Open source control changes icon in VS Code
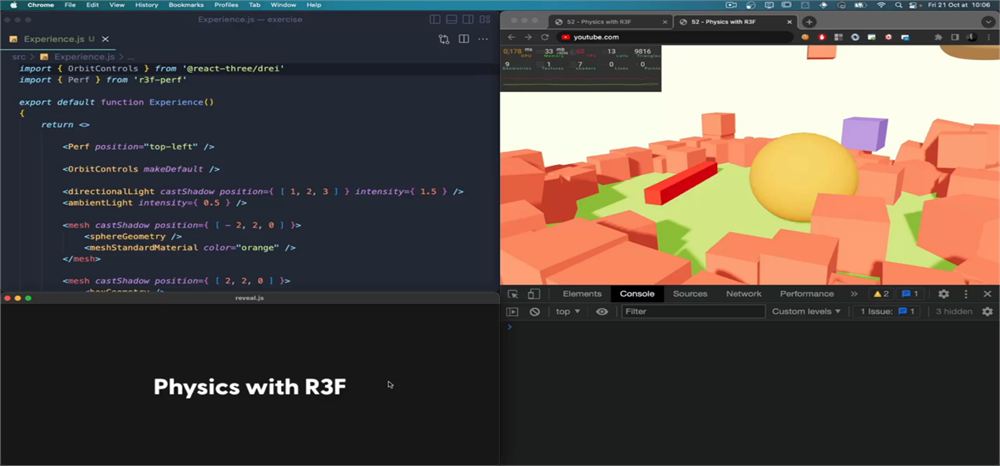1000x466 pixels. [x=444, y=40]
